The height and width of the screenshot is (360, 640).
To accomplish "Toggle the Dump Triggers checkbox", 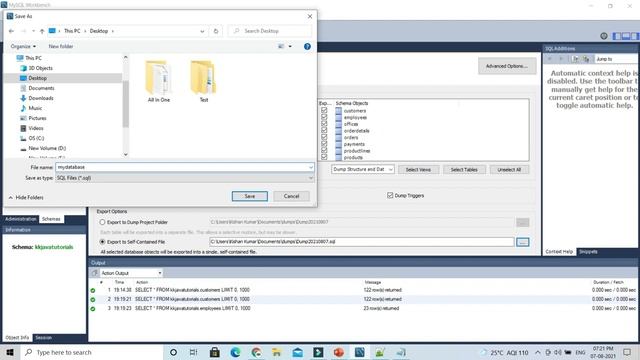I will point(390,196).
